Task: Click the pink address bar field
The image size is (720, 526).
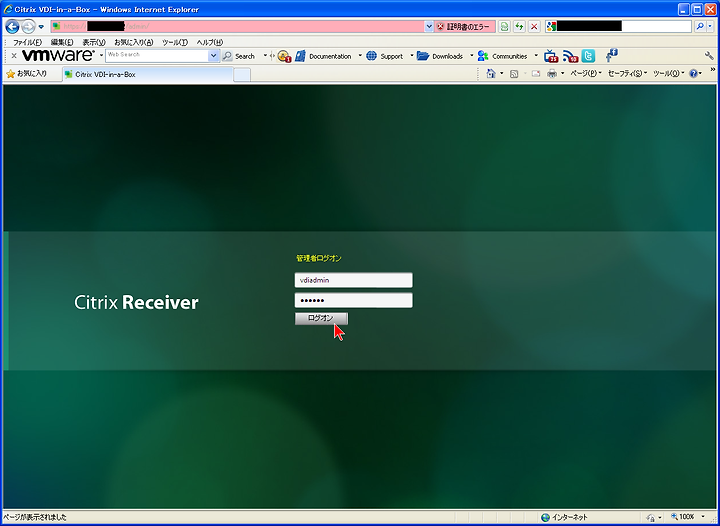Action: point(237,27)
